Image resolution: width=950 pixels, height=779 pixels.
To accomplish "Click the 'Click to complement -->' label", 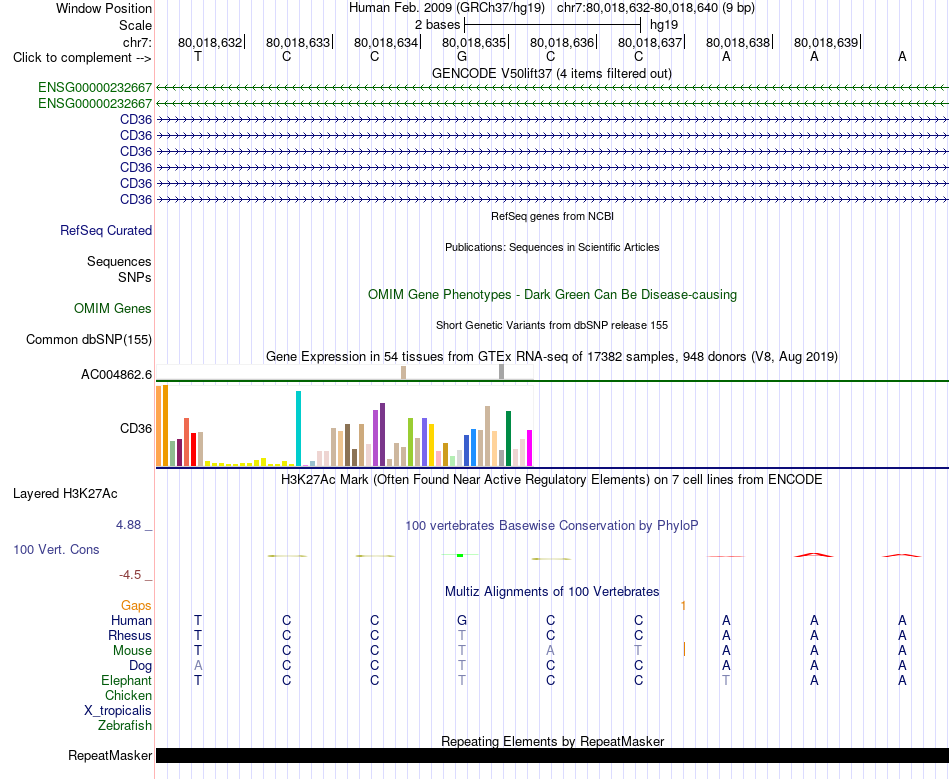I will (x=82, y=58).
